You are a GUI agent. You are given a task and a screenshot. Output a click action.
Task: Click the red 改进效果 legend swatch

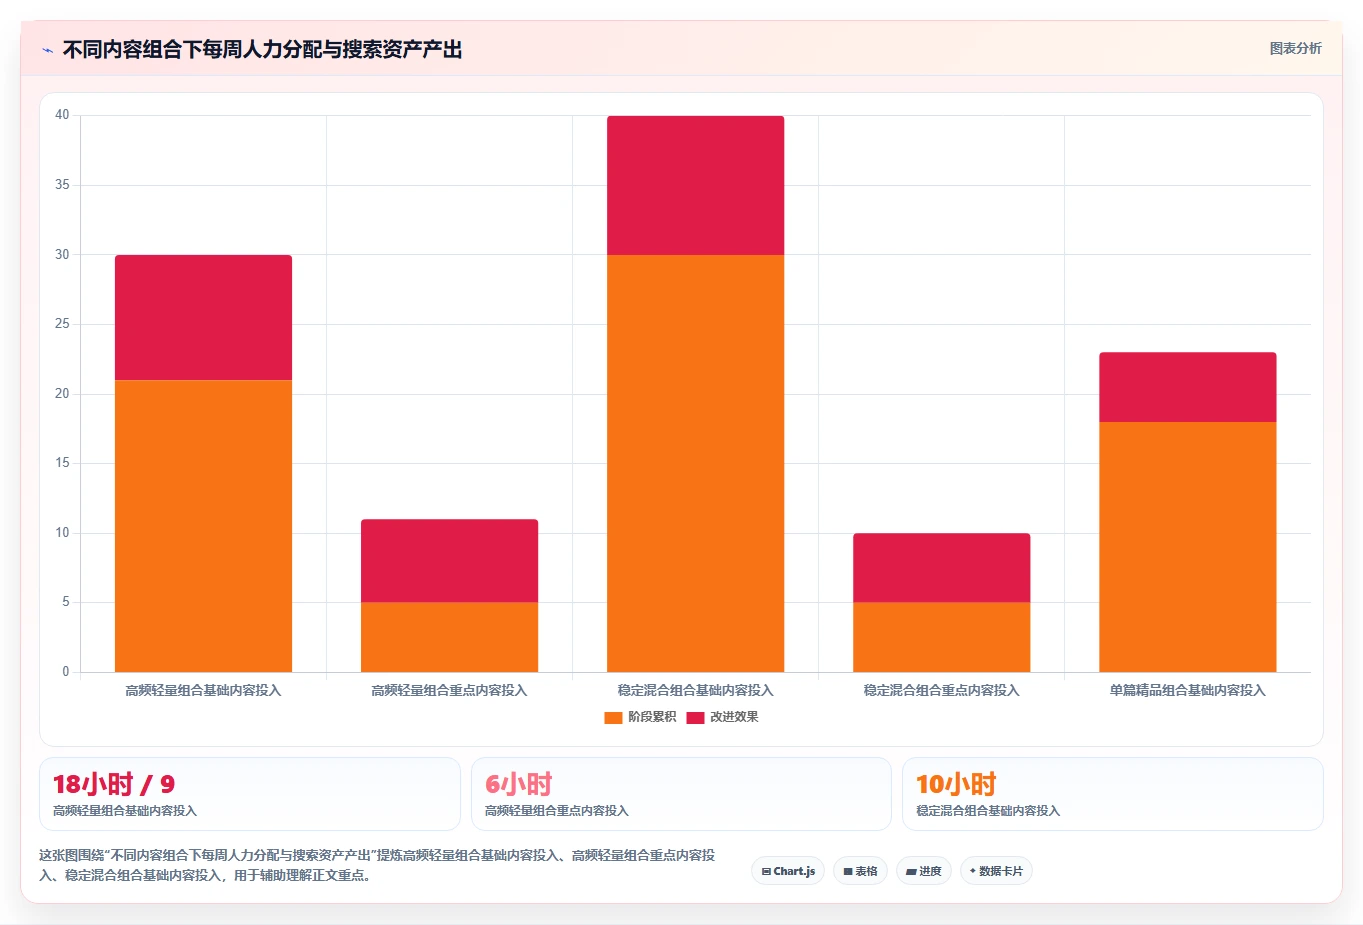(695, 718)
